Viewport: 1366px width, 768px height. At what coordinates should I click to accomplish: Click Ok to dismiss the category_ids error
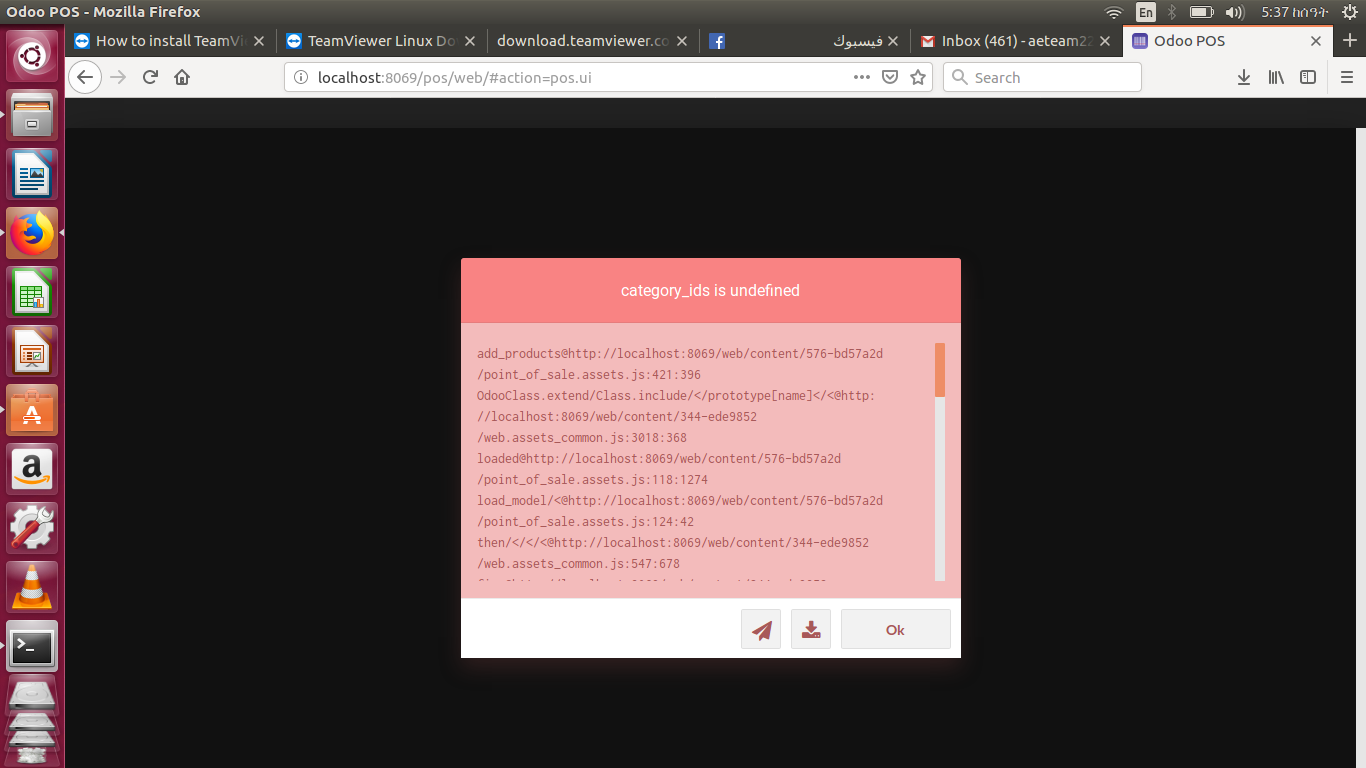point(895,629)
